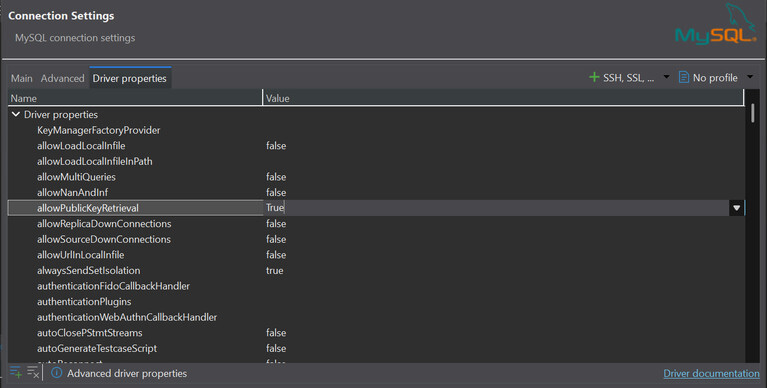Select the authenticationPlugins property

pos(84,302)
